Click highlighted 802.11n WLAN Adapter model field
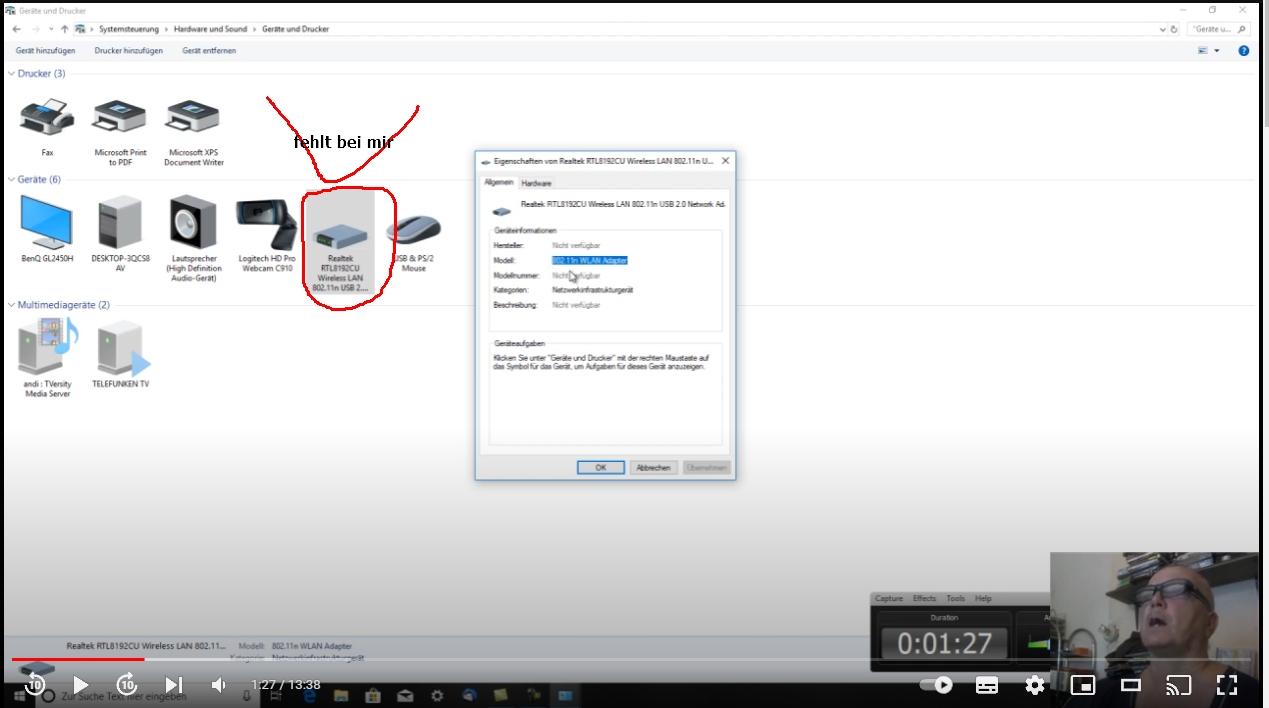 590,260
